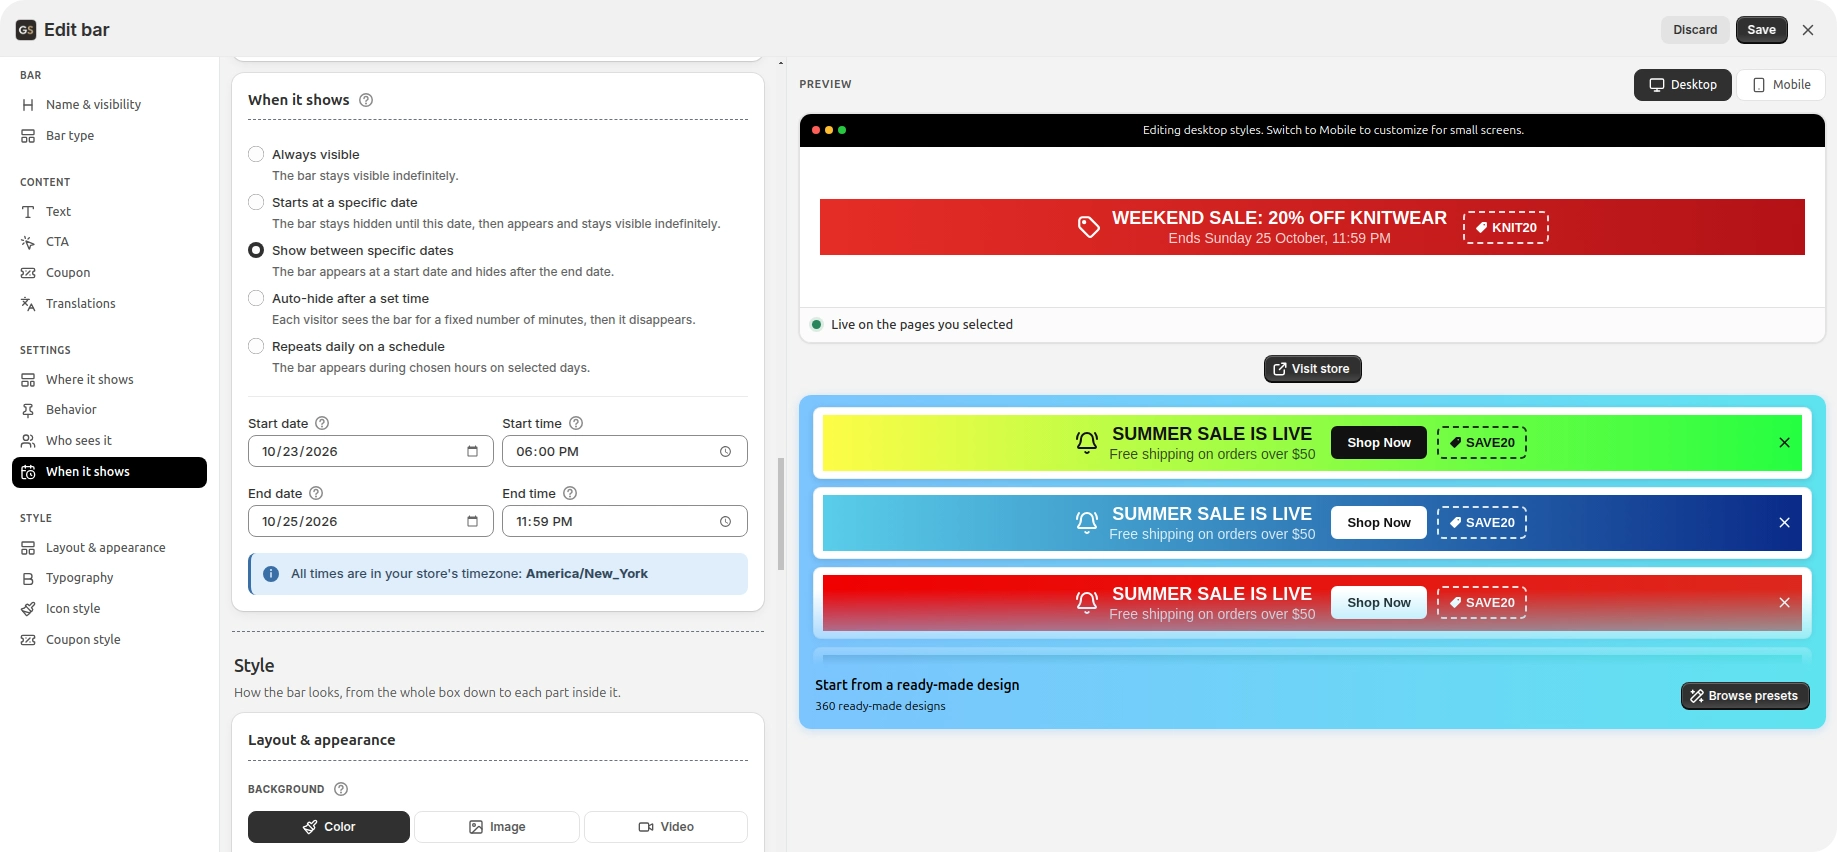Select Always visible option
The height and width of the screenshot is (852, 1837).
[x=256, y=154]
